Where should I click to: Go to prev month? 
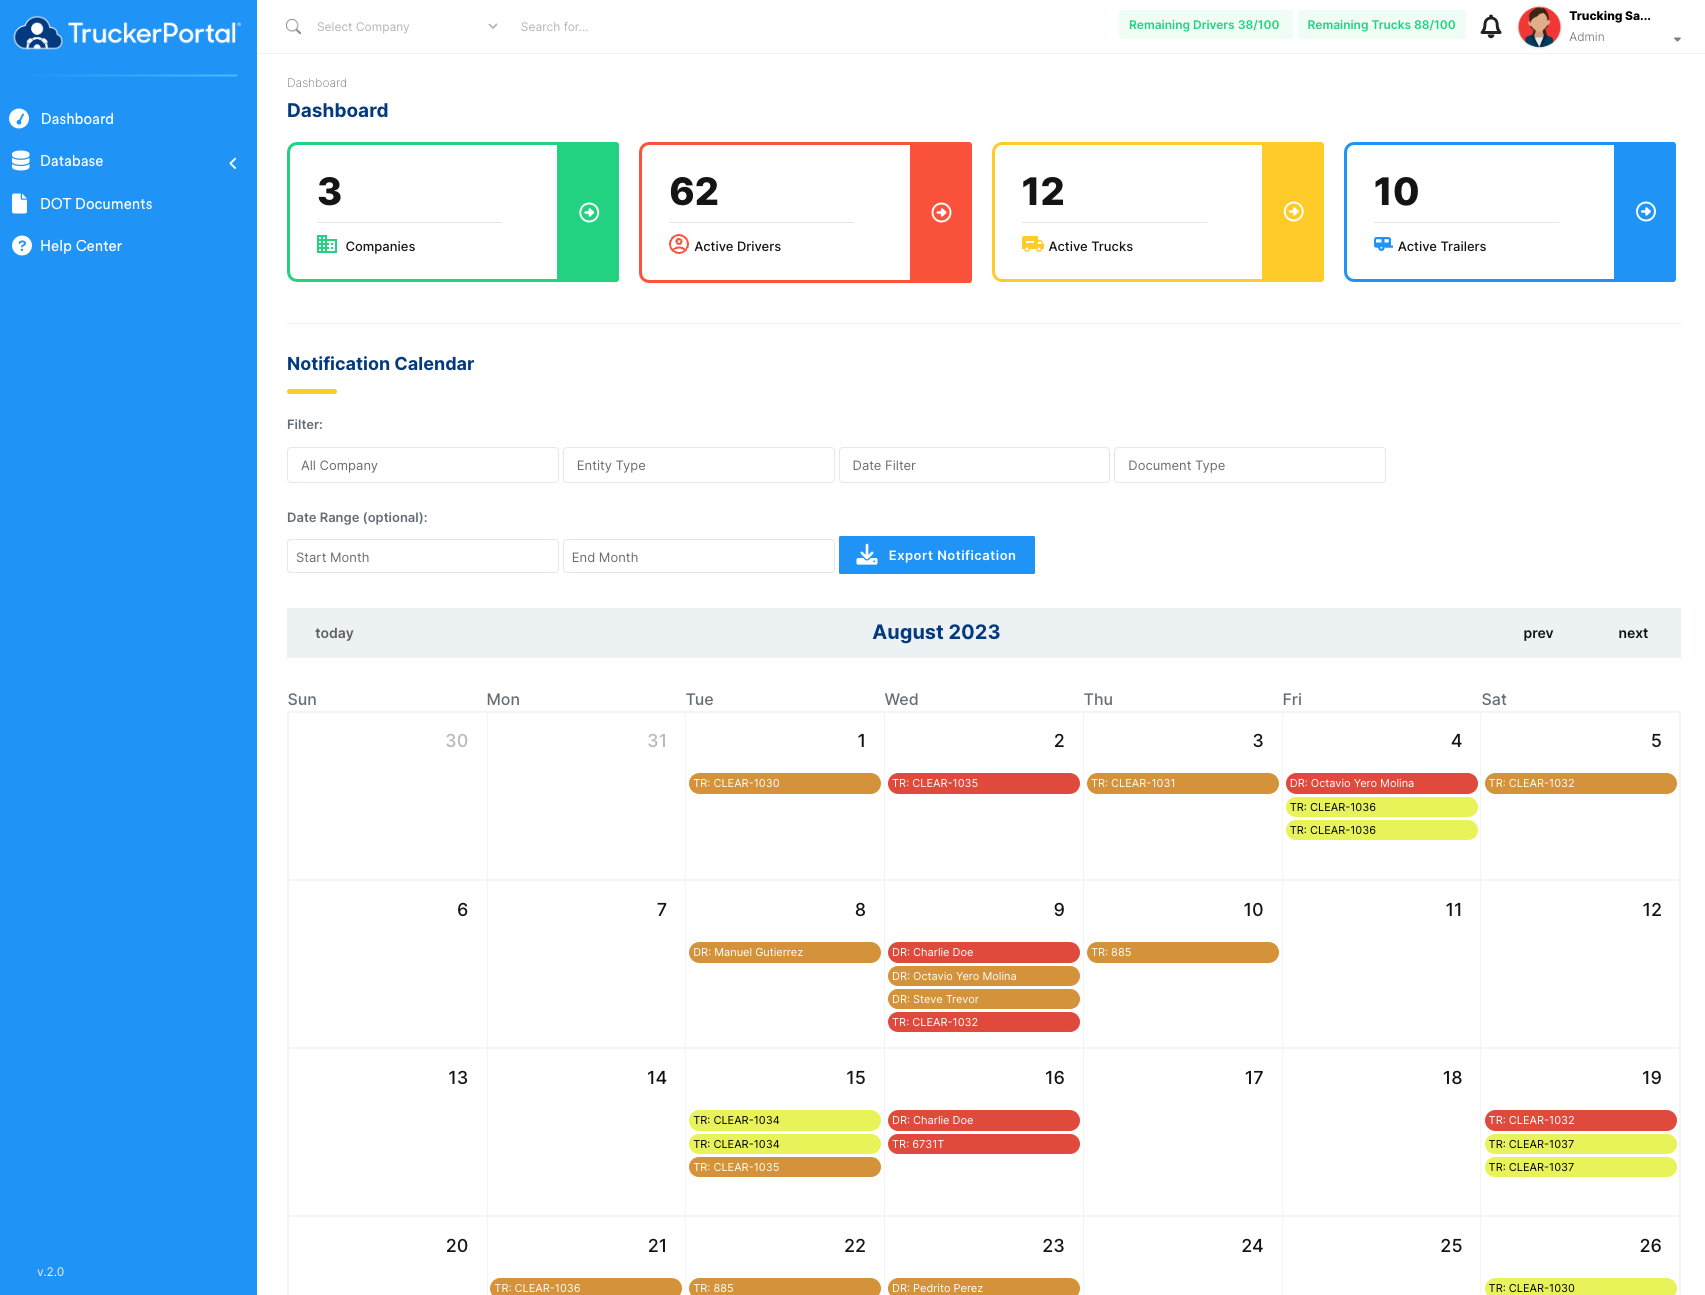tap(1538, 633)
